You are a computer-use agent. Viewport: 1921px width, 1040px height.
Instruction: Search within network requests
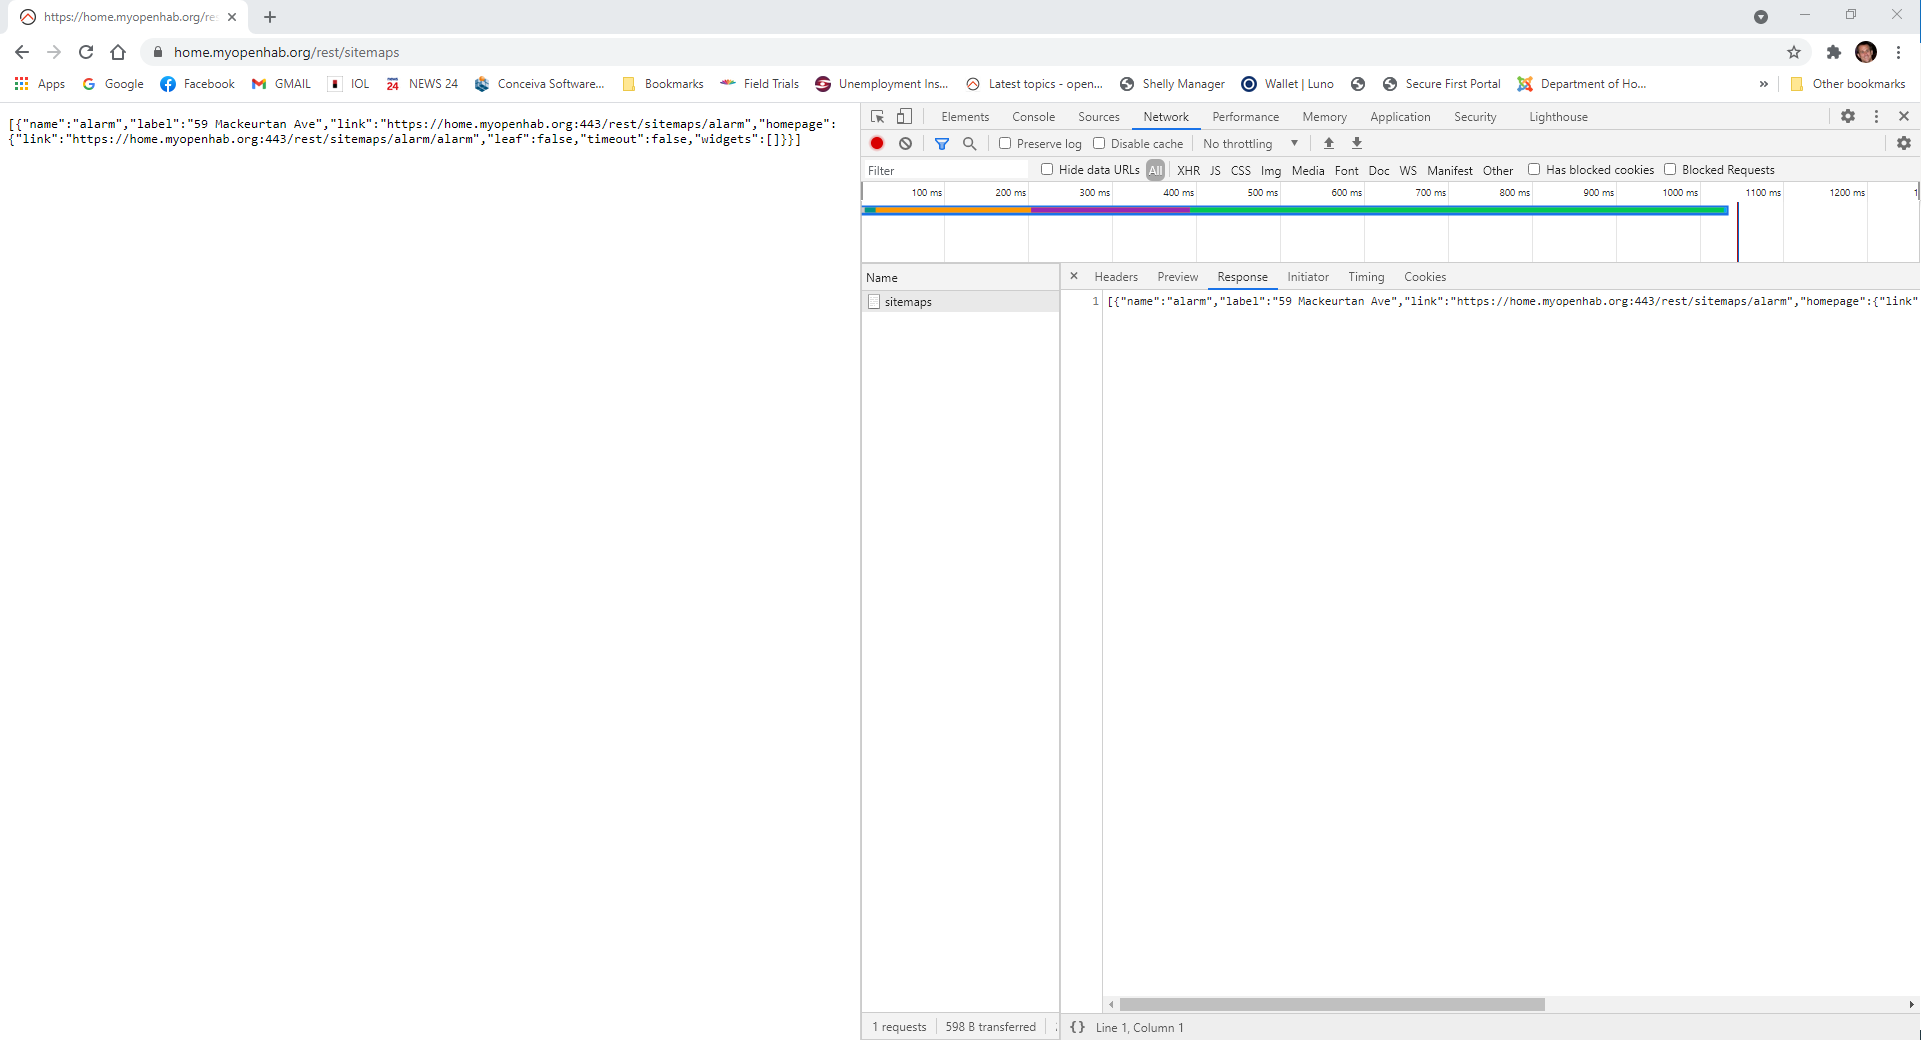click(969, 143)
